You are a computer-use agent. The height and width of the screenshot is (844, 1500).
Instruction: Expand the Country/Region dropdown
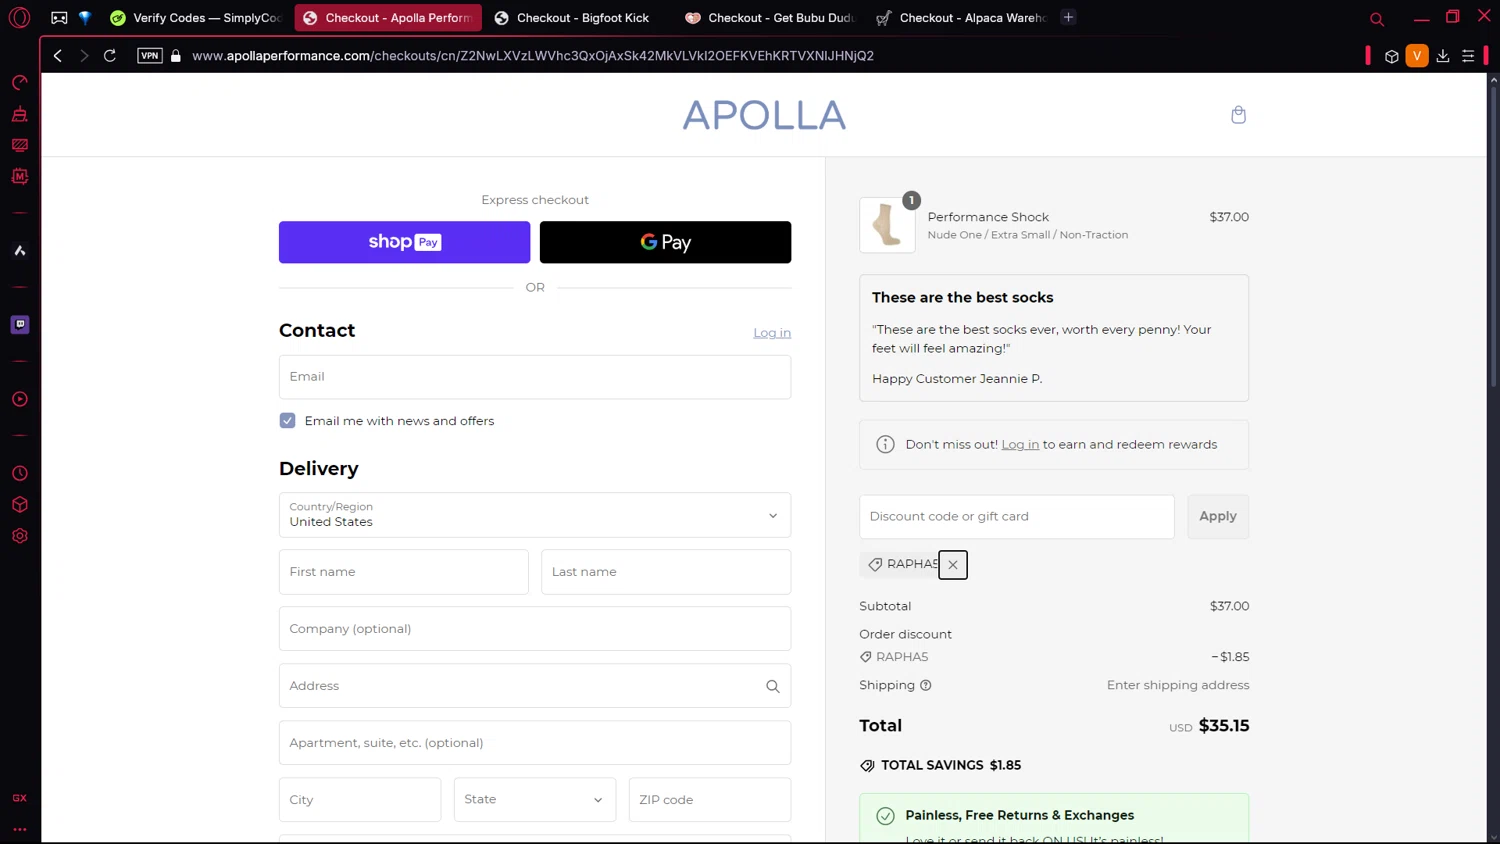click(535, 515)
